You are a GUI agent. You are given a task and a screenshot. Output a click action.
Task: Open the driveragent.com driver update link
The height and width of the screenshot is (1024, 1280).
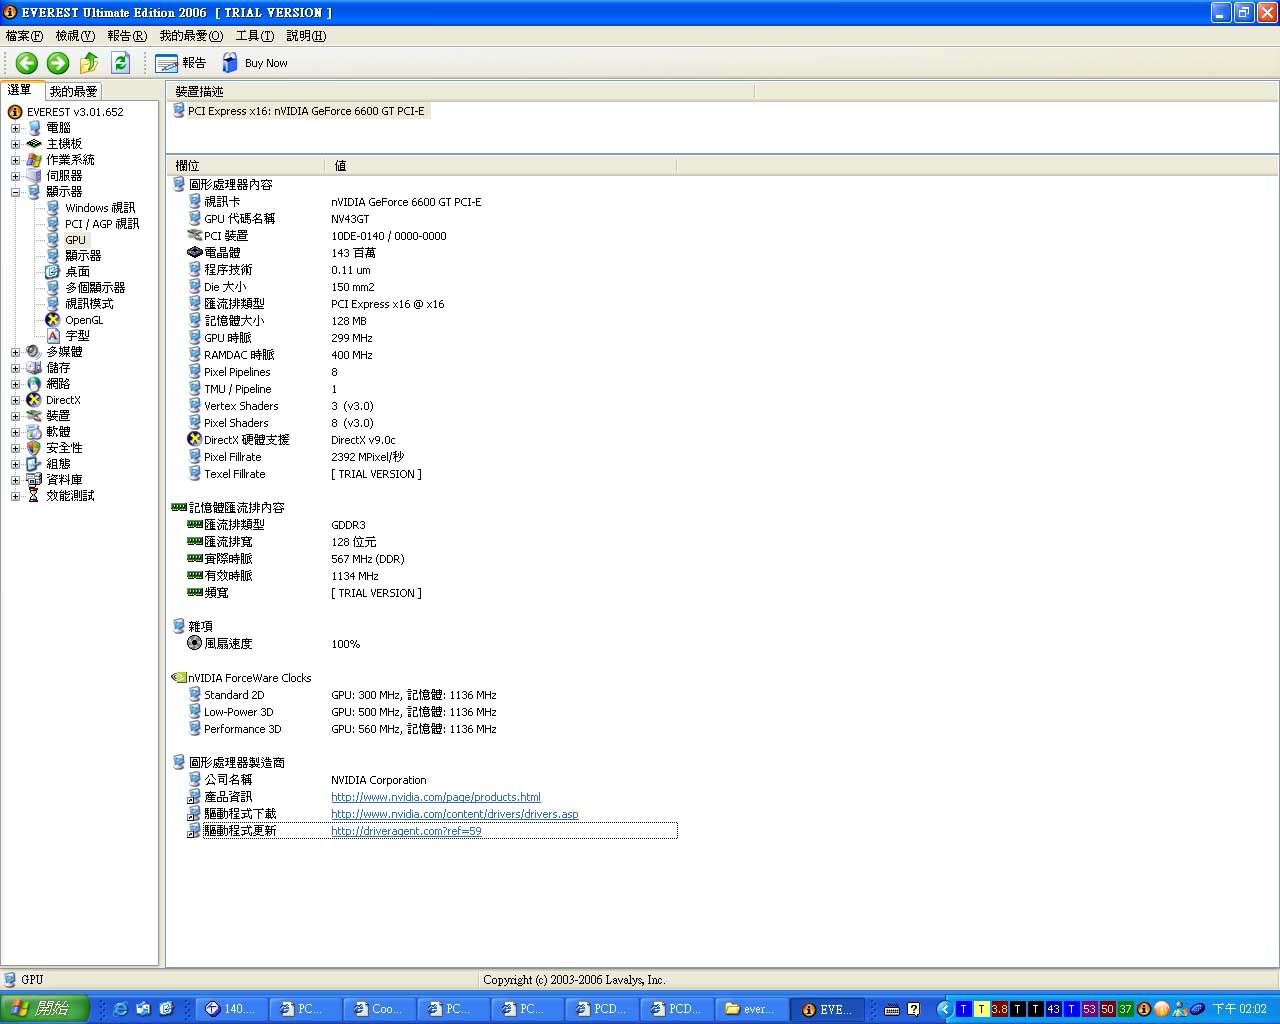(x=406, y=831)
